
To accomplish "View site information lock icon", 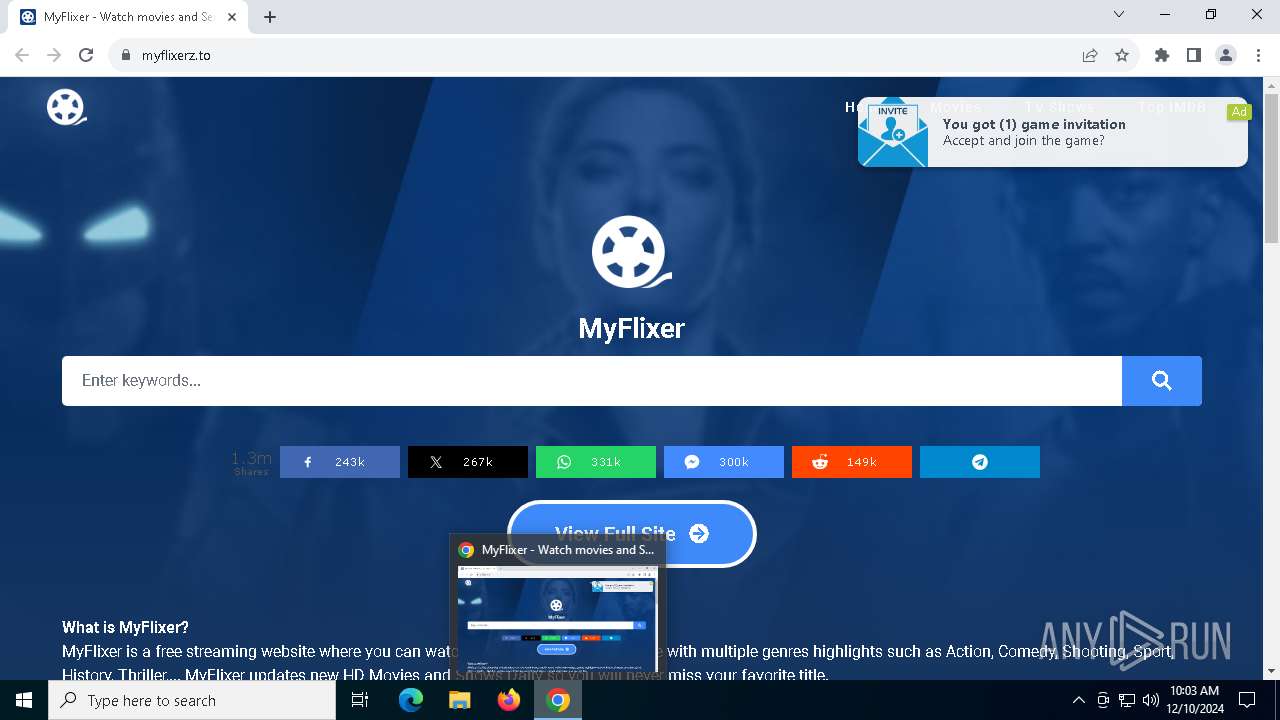I will [125, 55].
